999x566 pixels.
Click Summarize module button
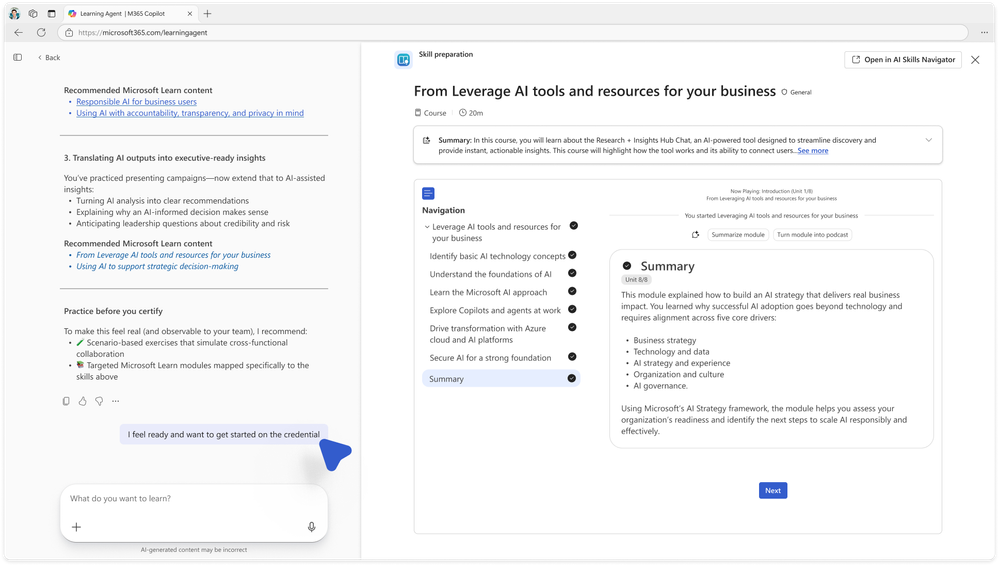pos(738,235)
